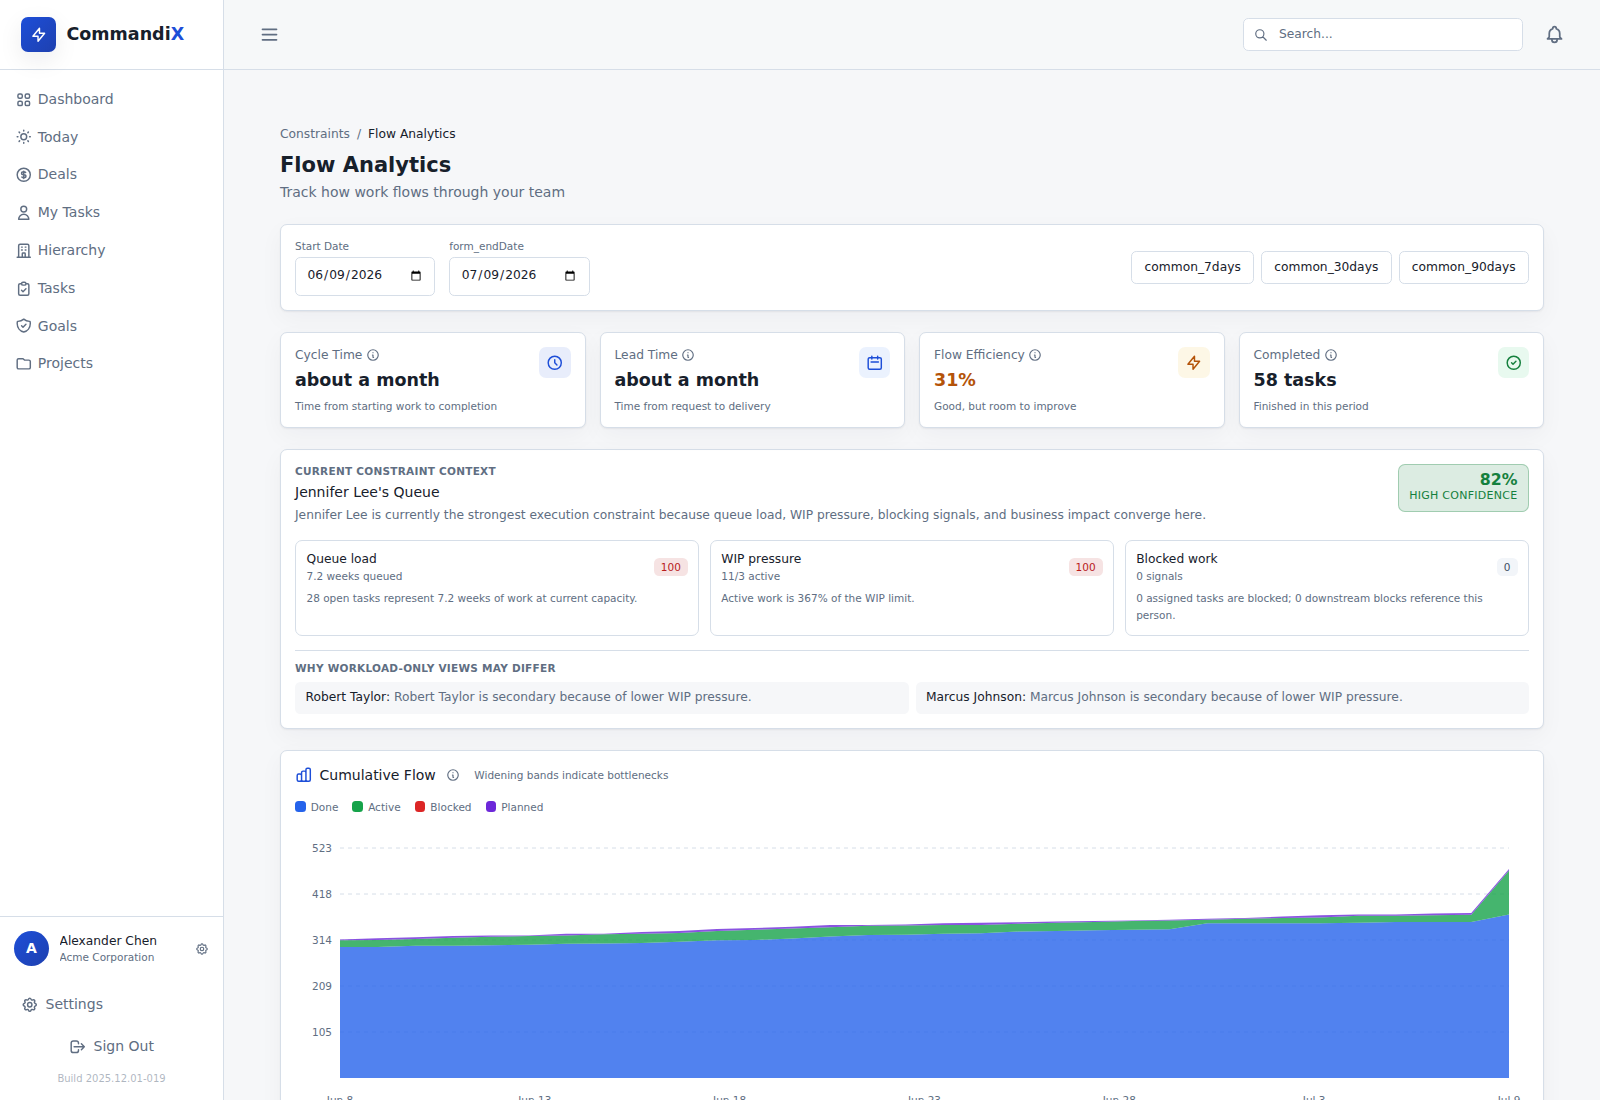1600x1100 pixels.
Task: Click the Goals label in the sidebar
Action: (57, 326)
